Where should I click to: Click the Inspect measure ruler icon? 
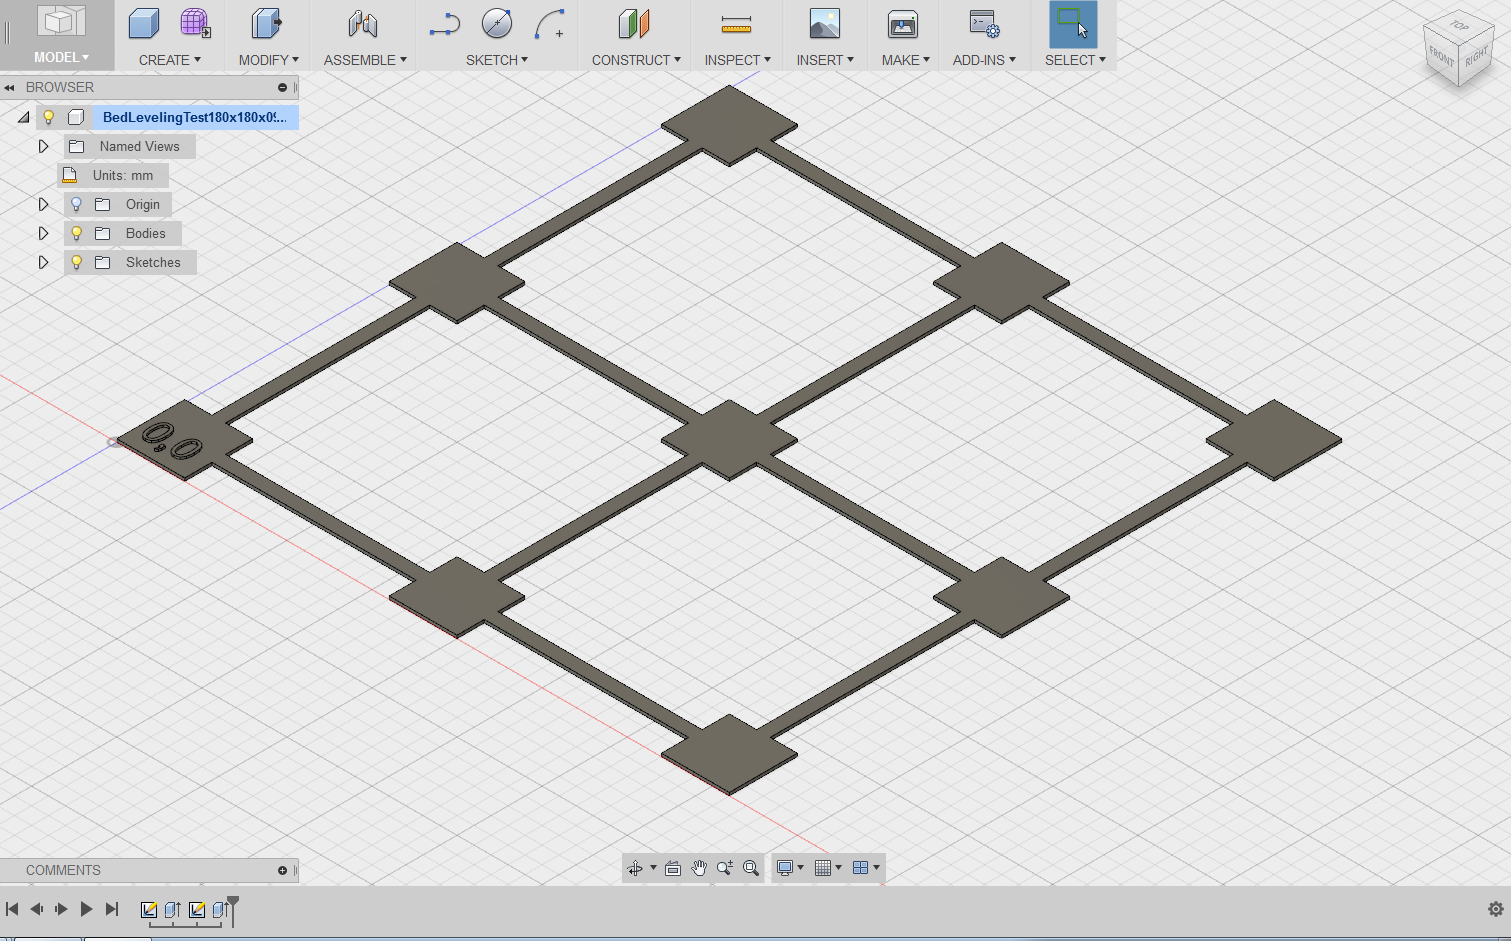pyautogui.click(x=736, y=24)
